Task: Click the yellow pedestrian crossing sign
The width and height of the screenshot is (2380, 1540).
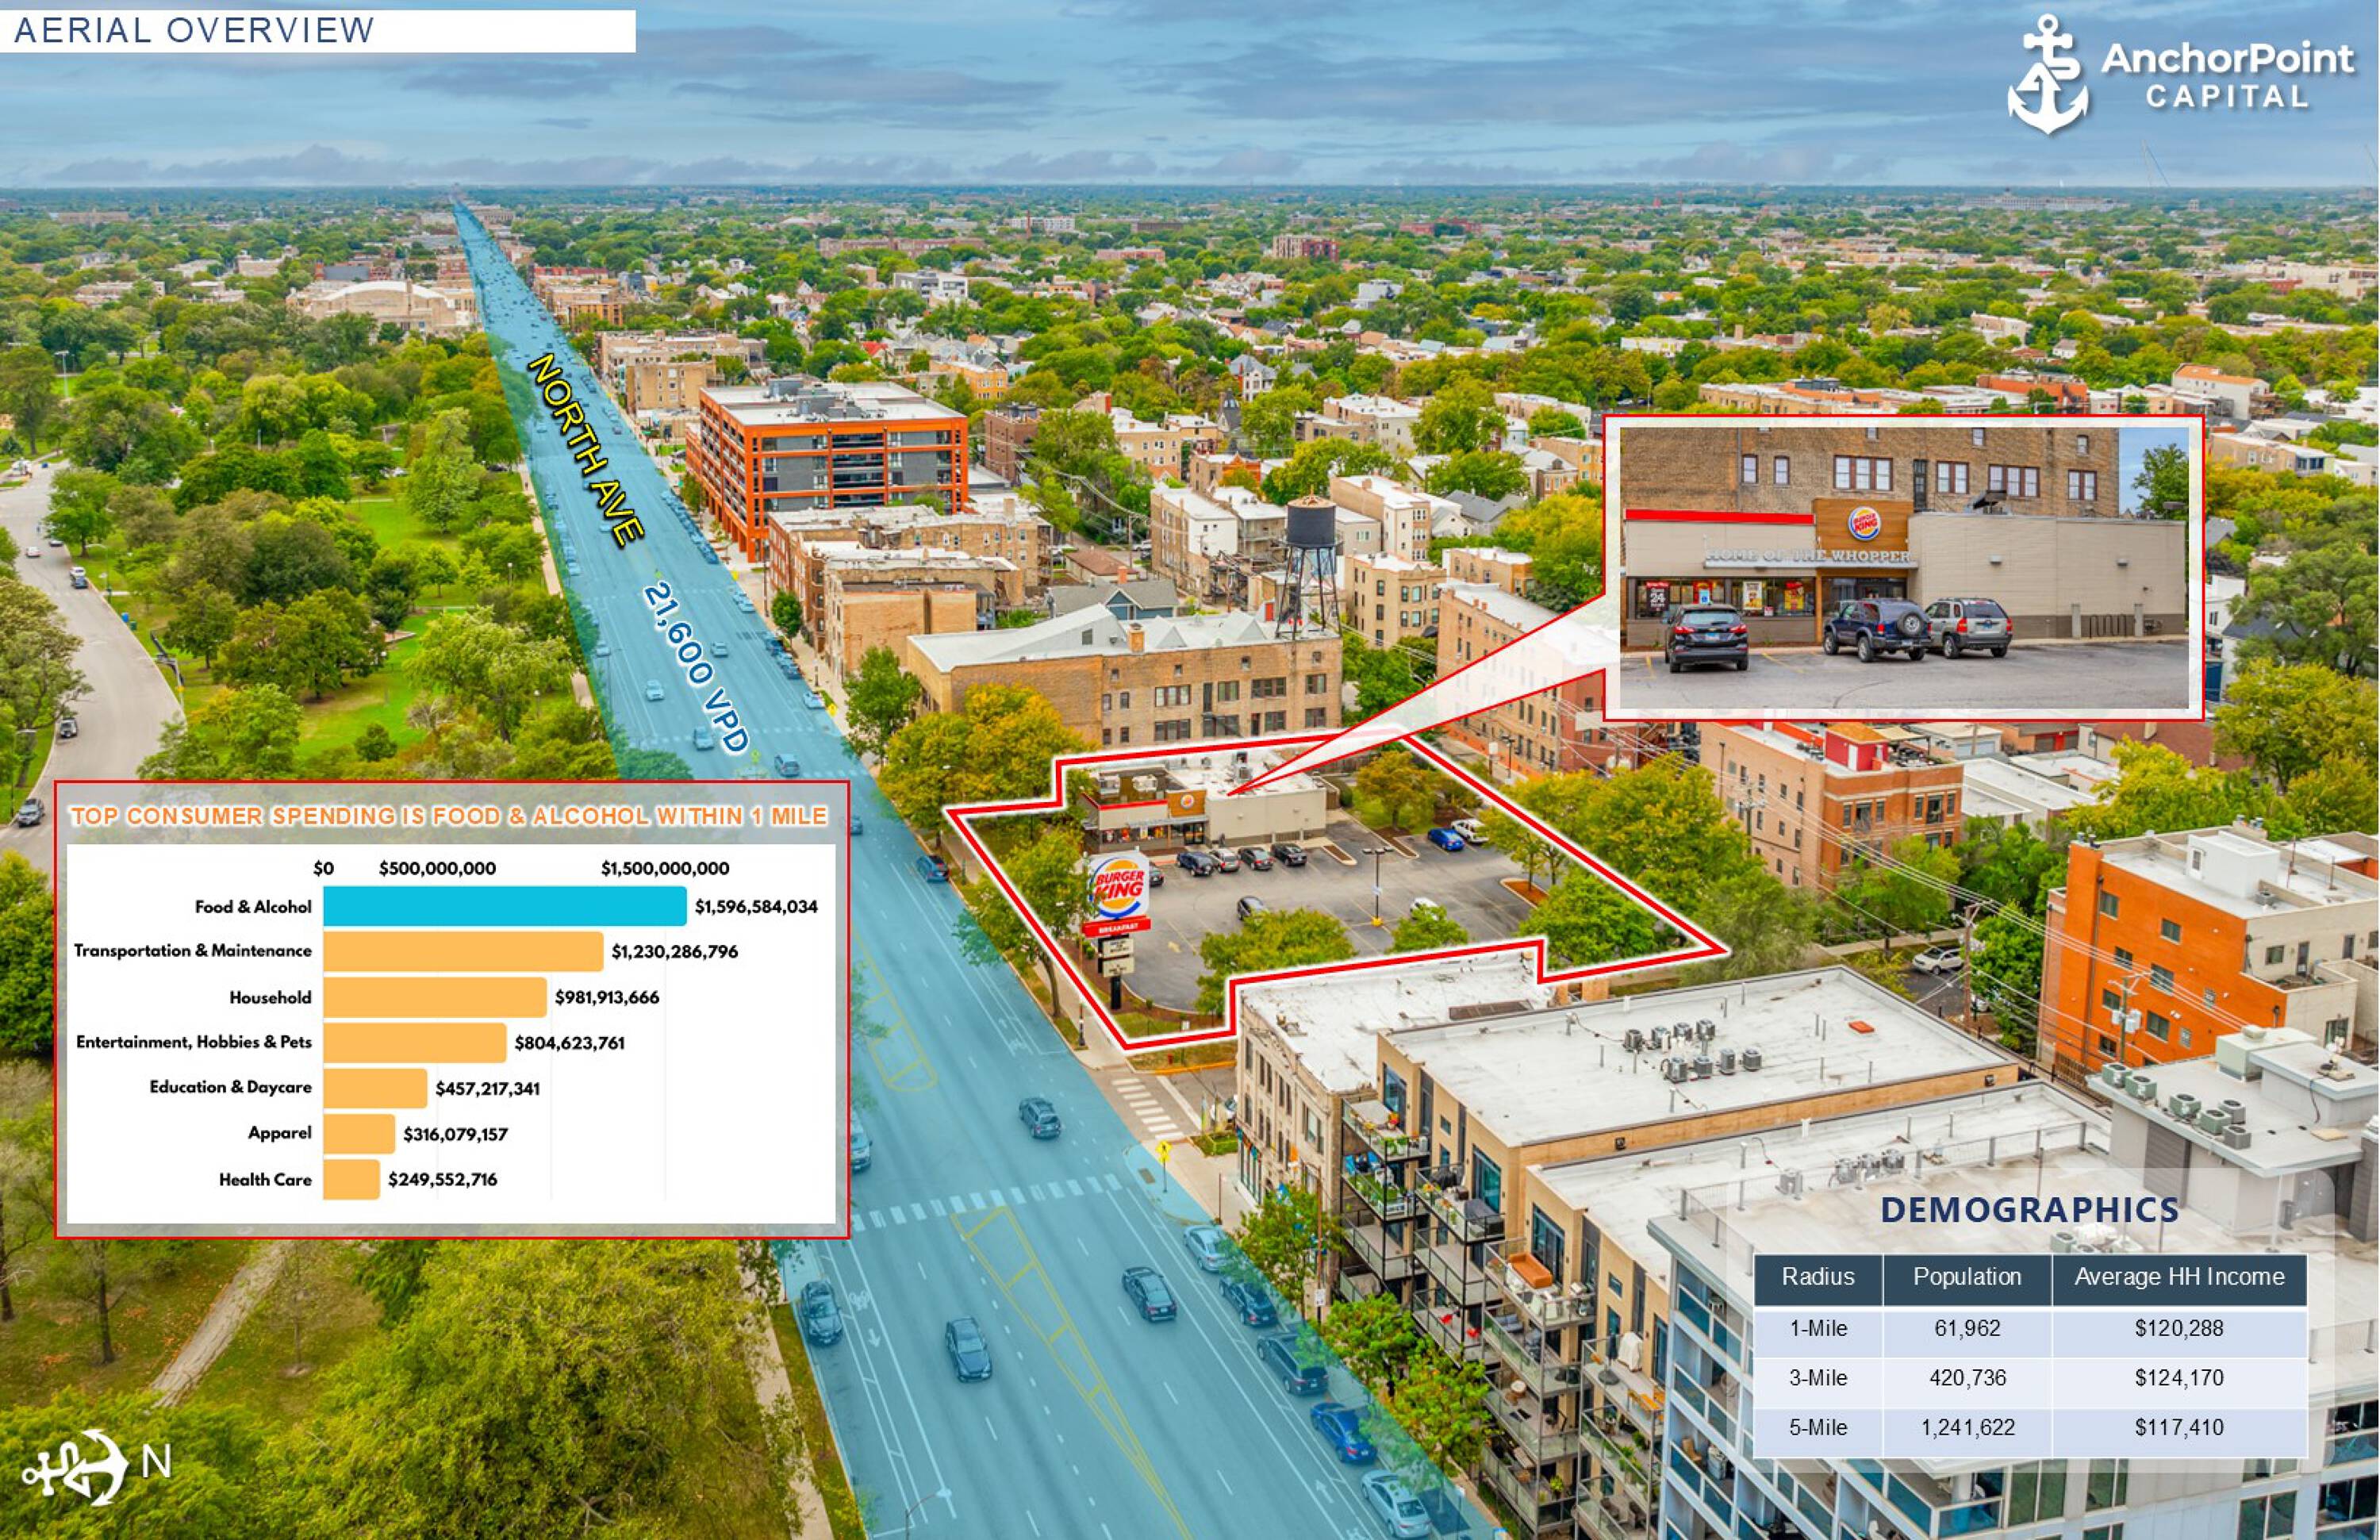Action: coord(1164,1151)
